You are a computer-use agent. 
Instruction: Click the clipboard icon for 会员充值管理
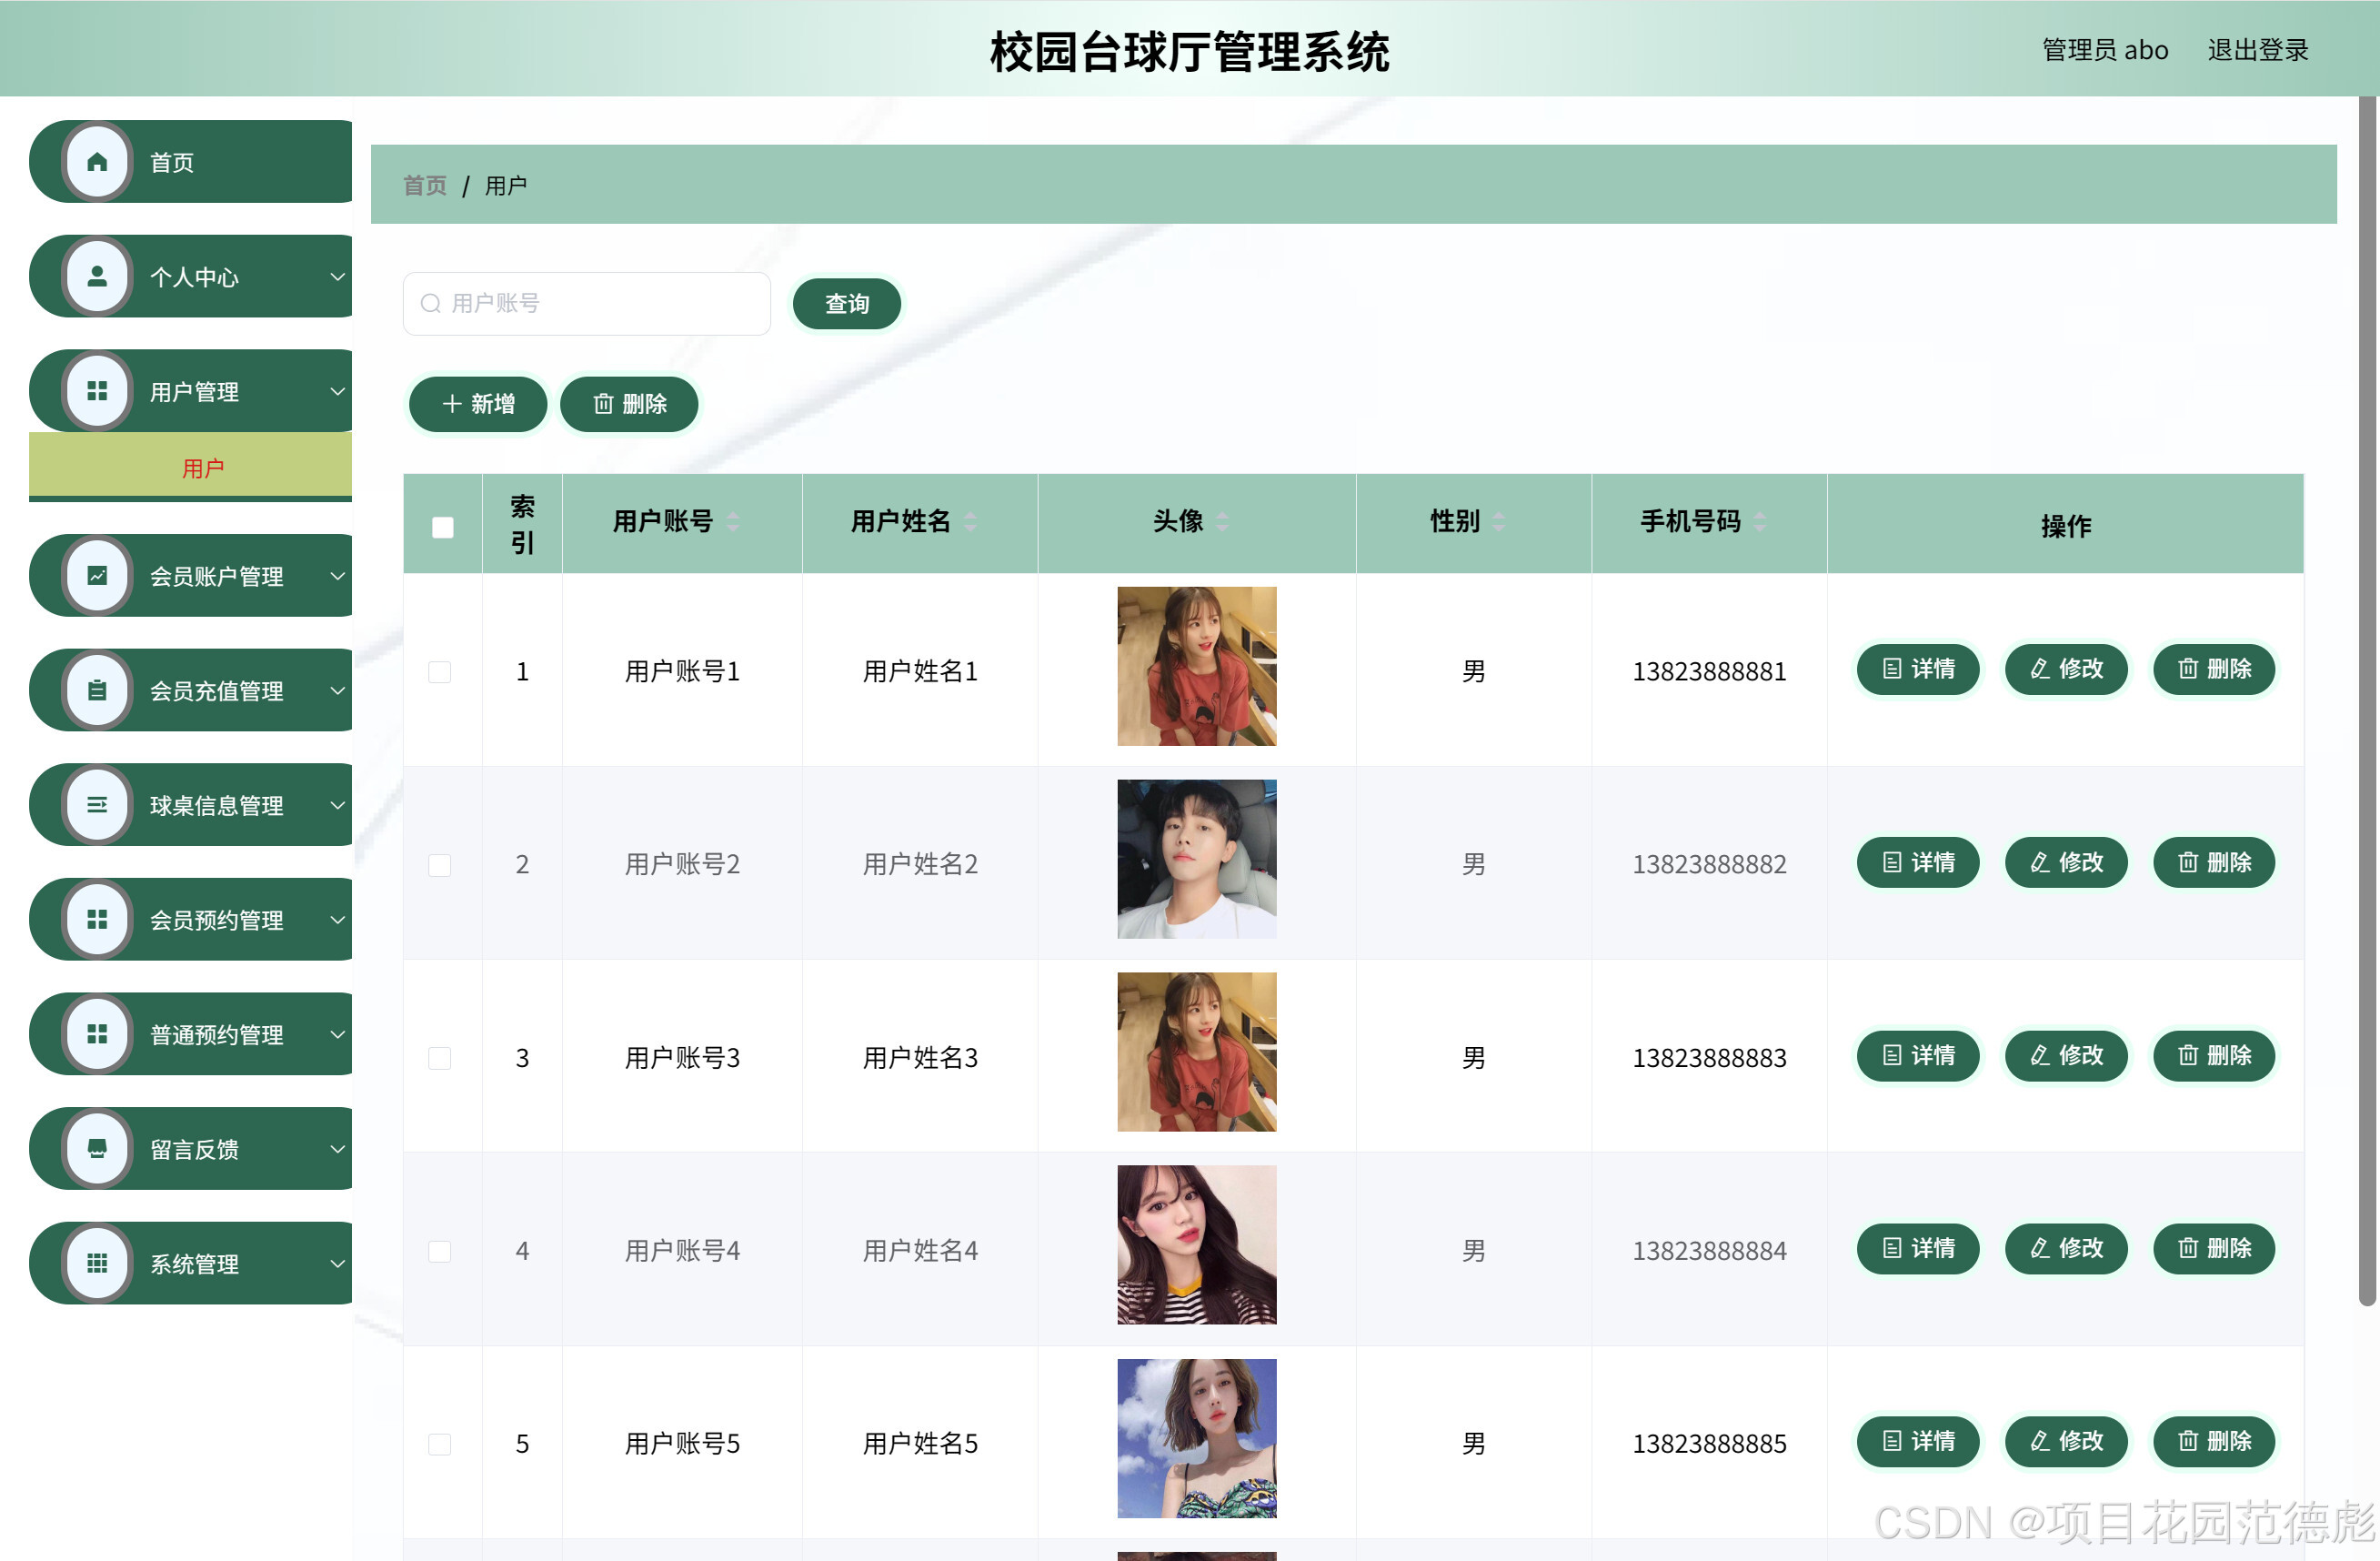pos(97,691)
